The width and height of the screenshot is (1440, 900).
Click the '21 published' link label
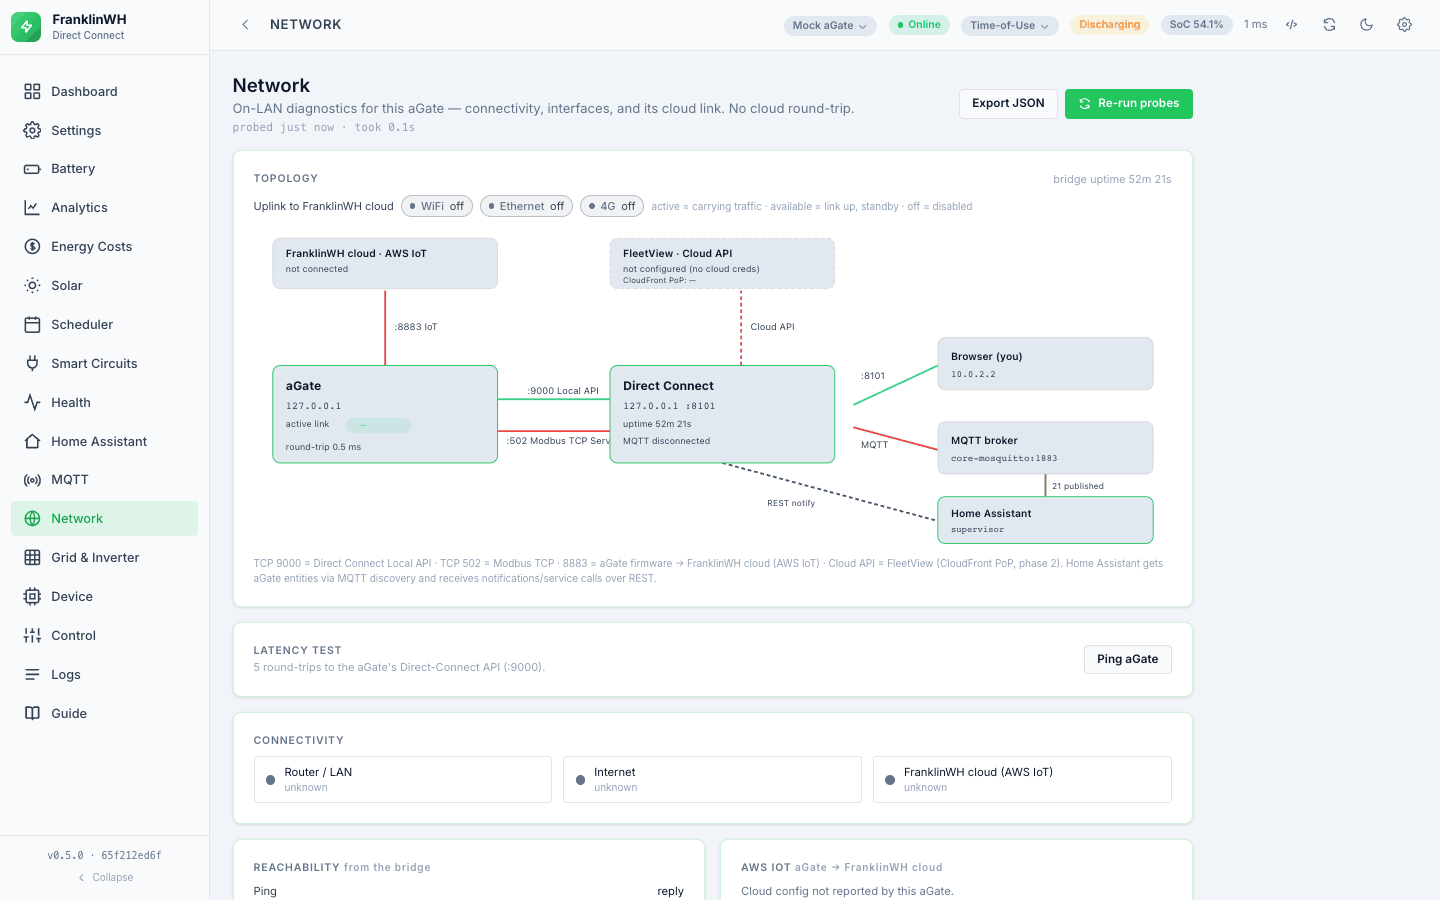click(x=1078, y=487)
